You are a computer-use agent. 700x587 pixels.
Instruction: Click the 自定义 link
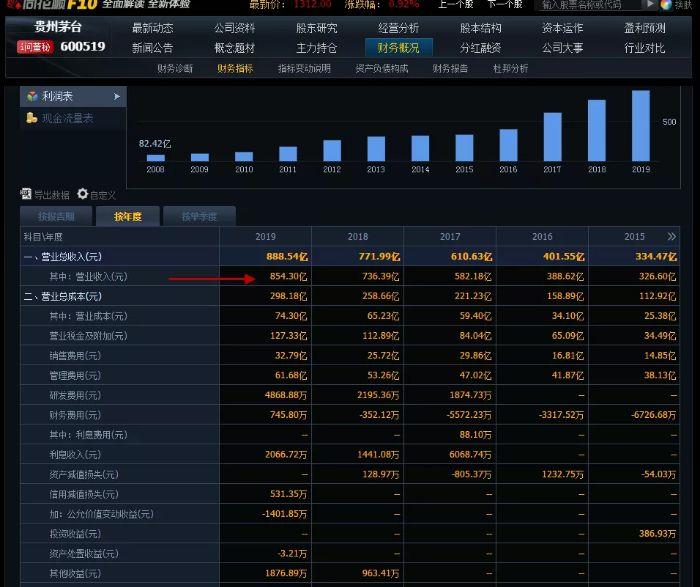pyautogui.click(x=103, y=195)
